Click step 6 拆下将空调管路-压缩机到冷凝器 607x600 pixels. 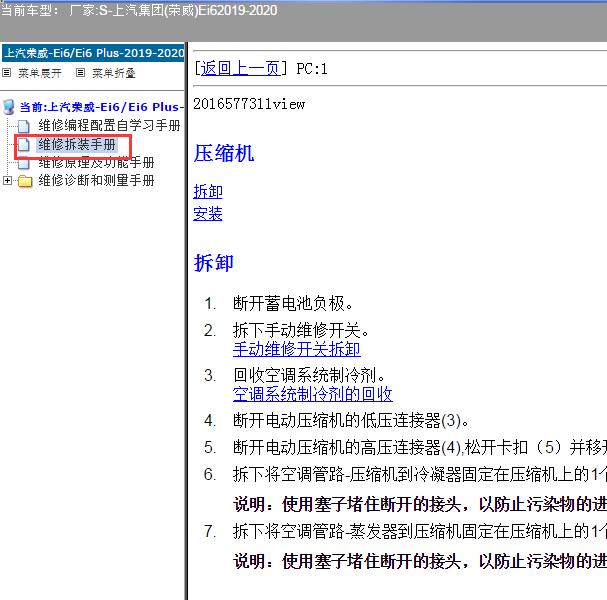click(420, 475)
